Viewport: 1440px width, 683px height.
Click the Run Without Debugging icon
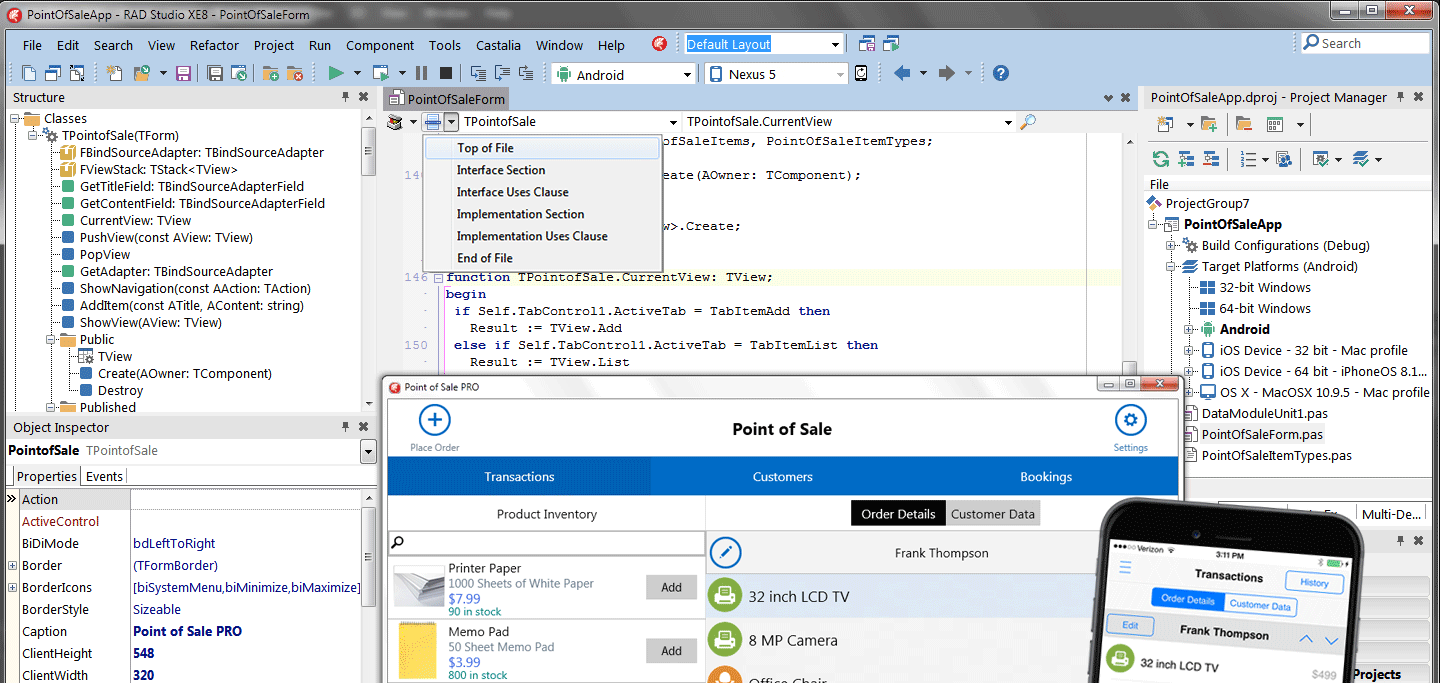click(380, 74)
